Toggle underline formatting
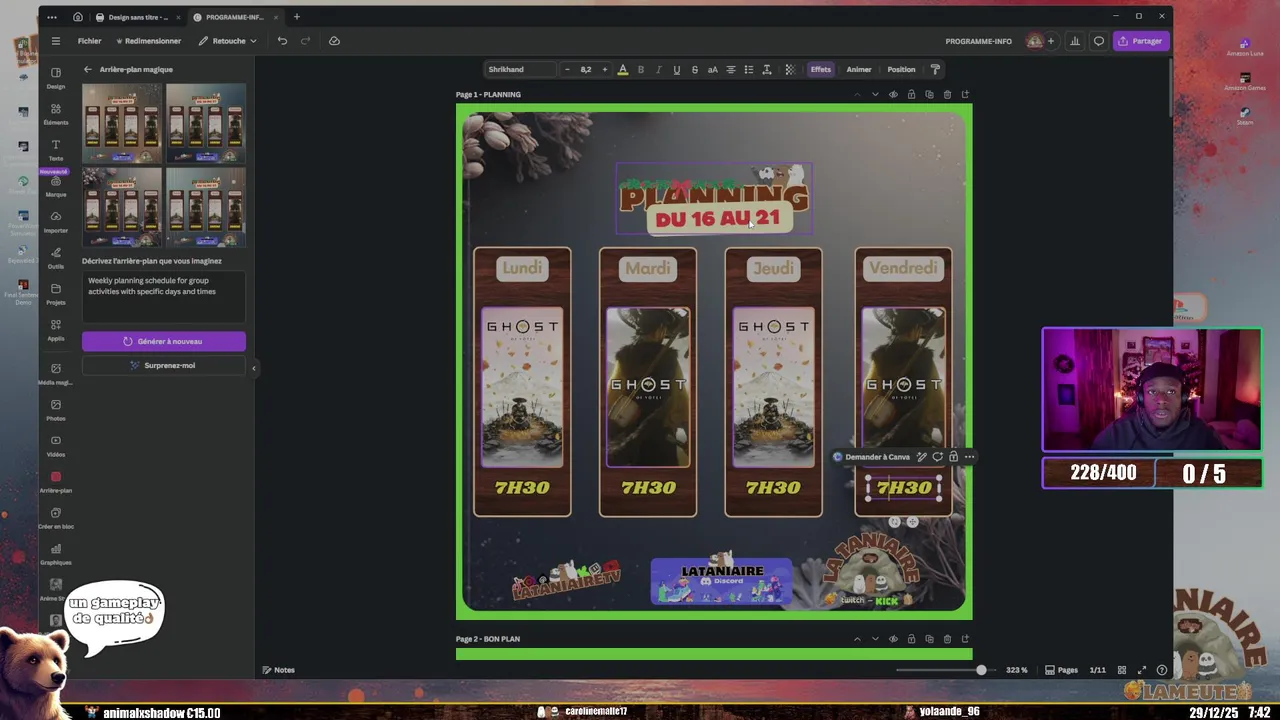Screen dimensions: 1280x720 pyautogui.click(x=676, y=69)
